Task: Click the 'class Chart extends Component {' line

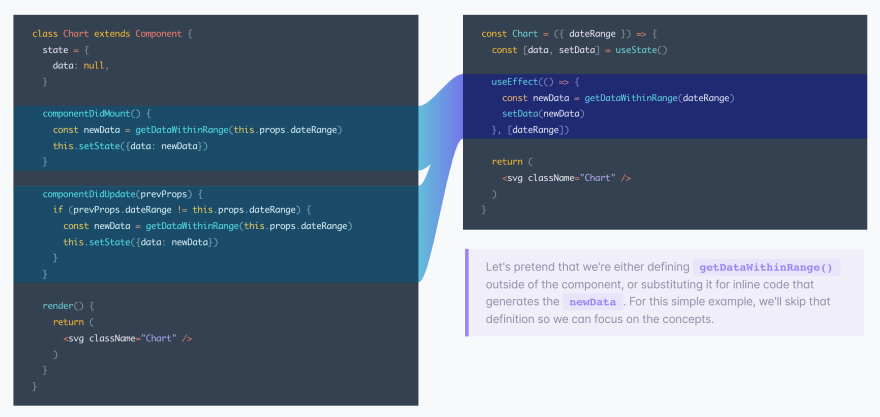Action: pos(112,34)
